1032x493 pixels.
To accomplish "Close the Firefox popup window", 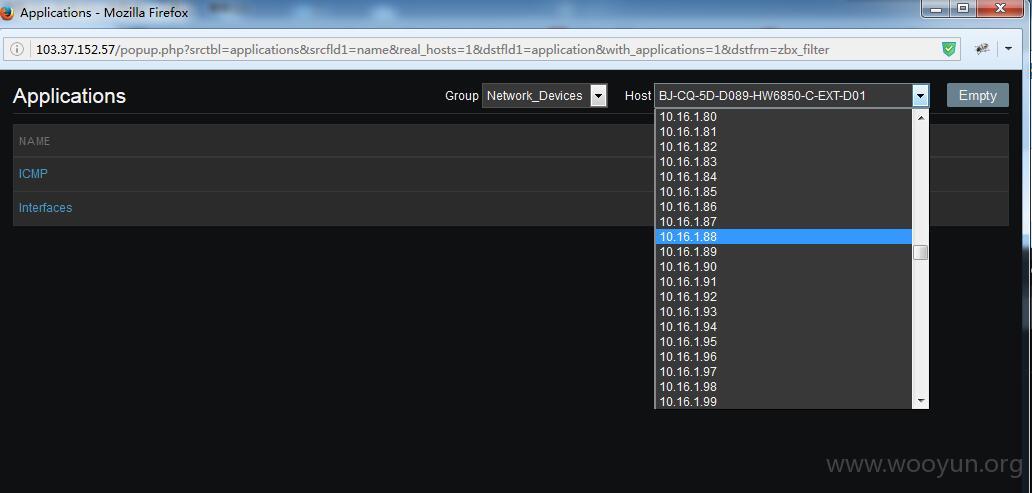I will point(1000,9).
